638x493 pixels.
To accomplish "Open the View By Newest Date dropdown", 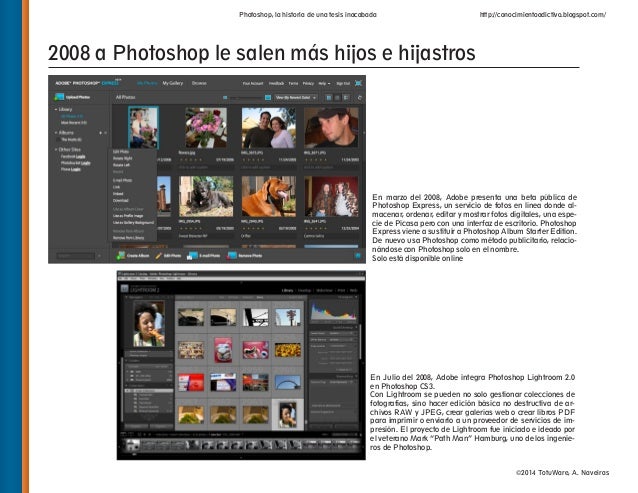I will (x=296, y=98).
